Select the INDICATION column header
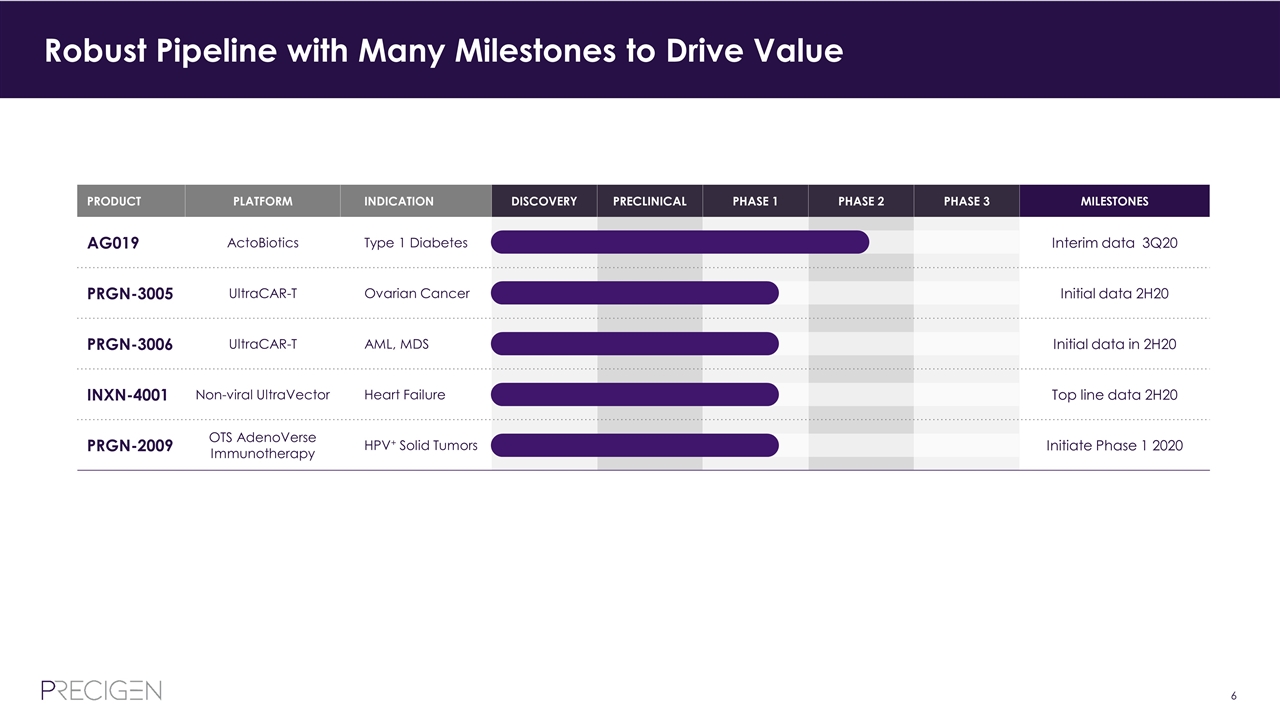Image resolution: width=1280 pixels, height=720 pixels. [x=416, y=201]
